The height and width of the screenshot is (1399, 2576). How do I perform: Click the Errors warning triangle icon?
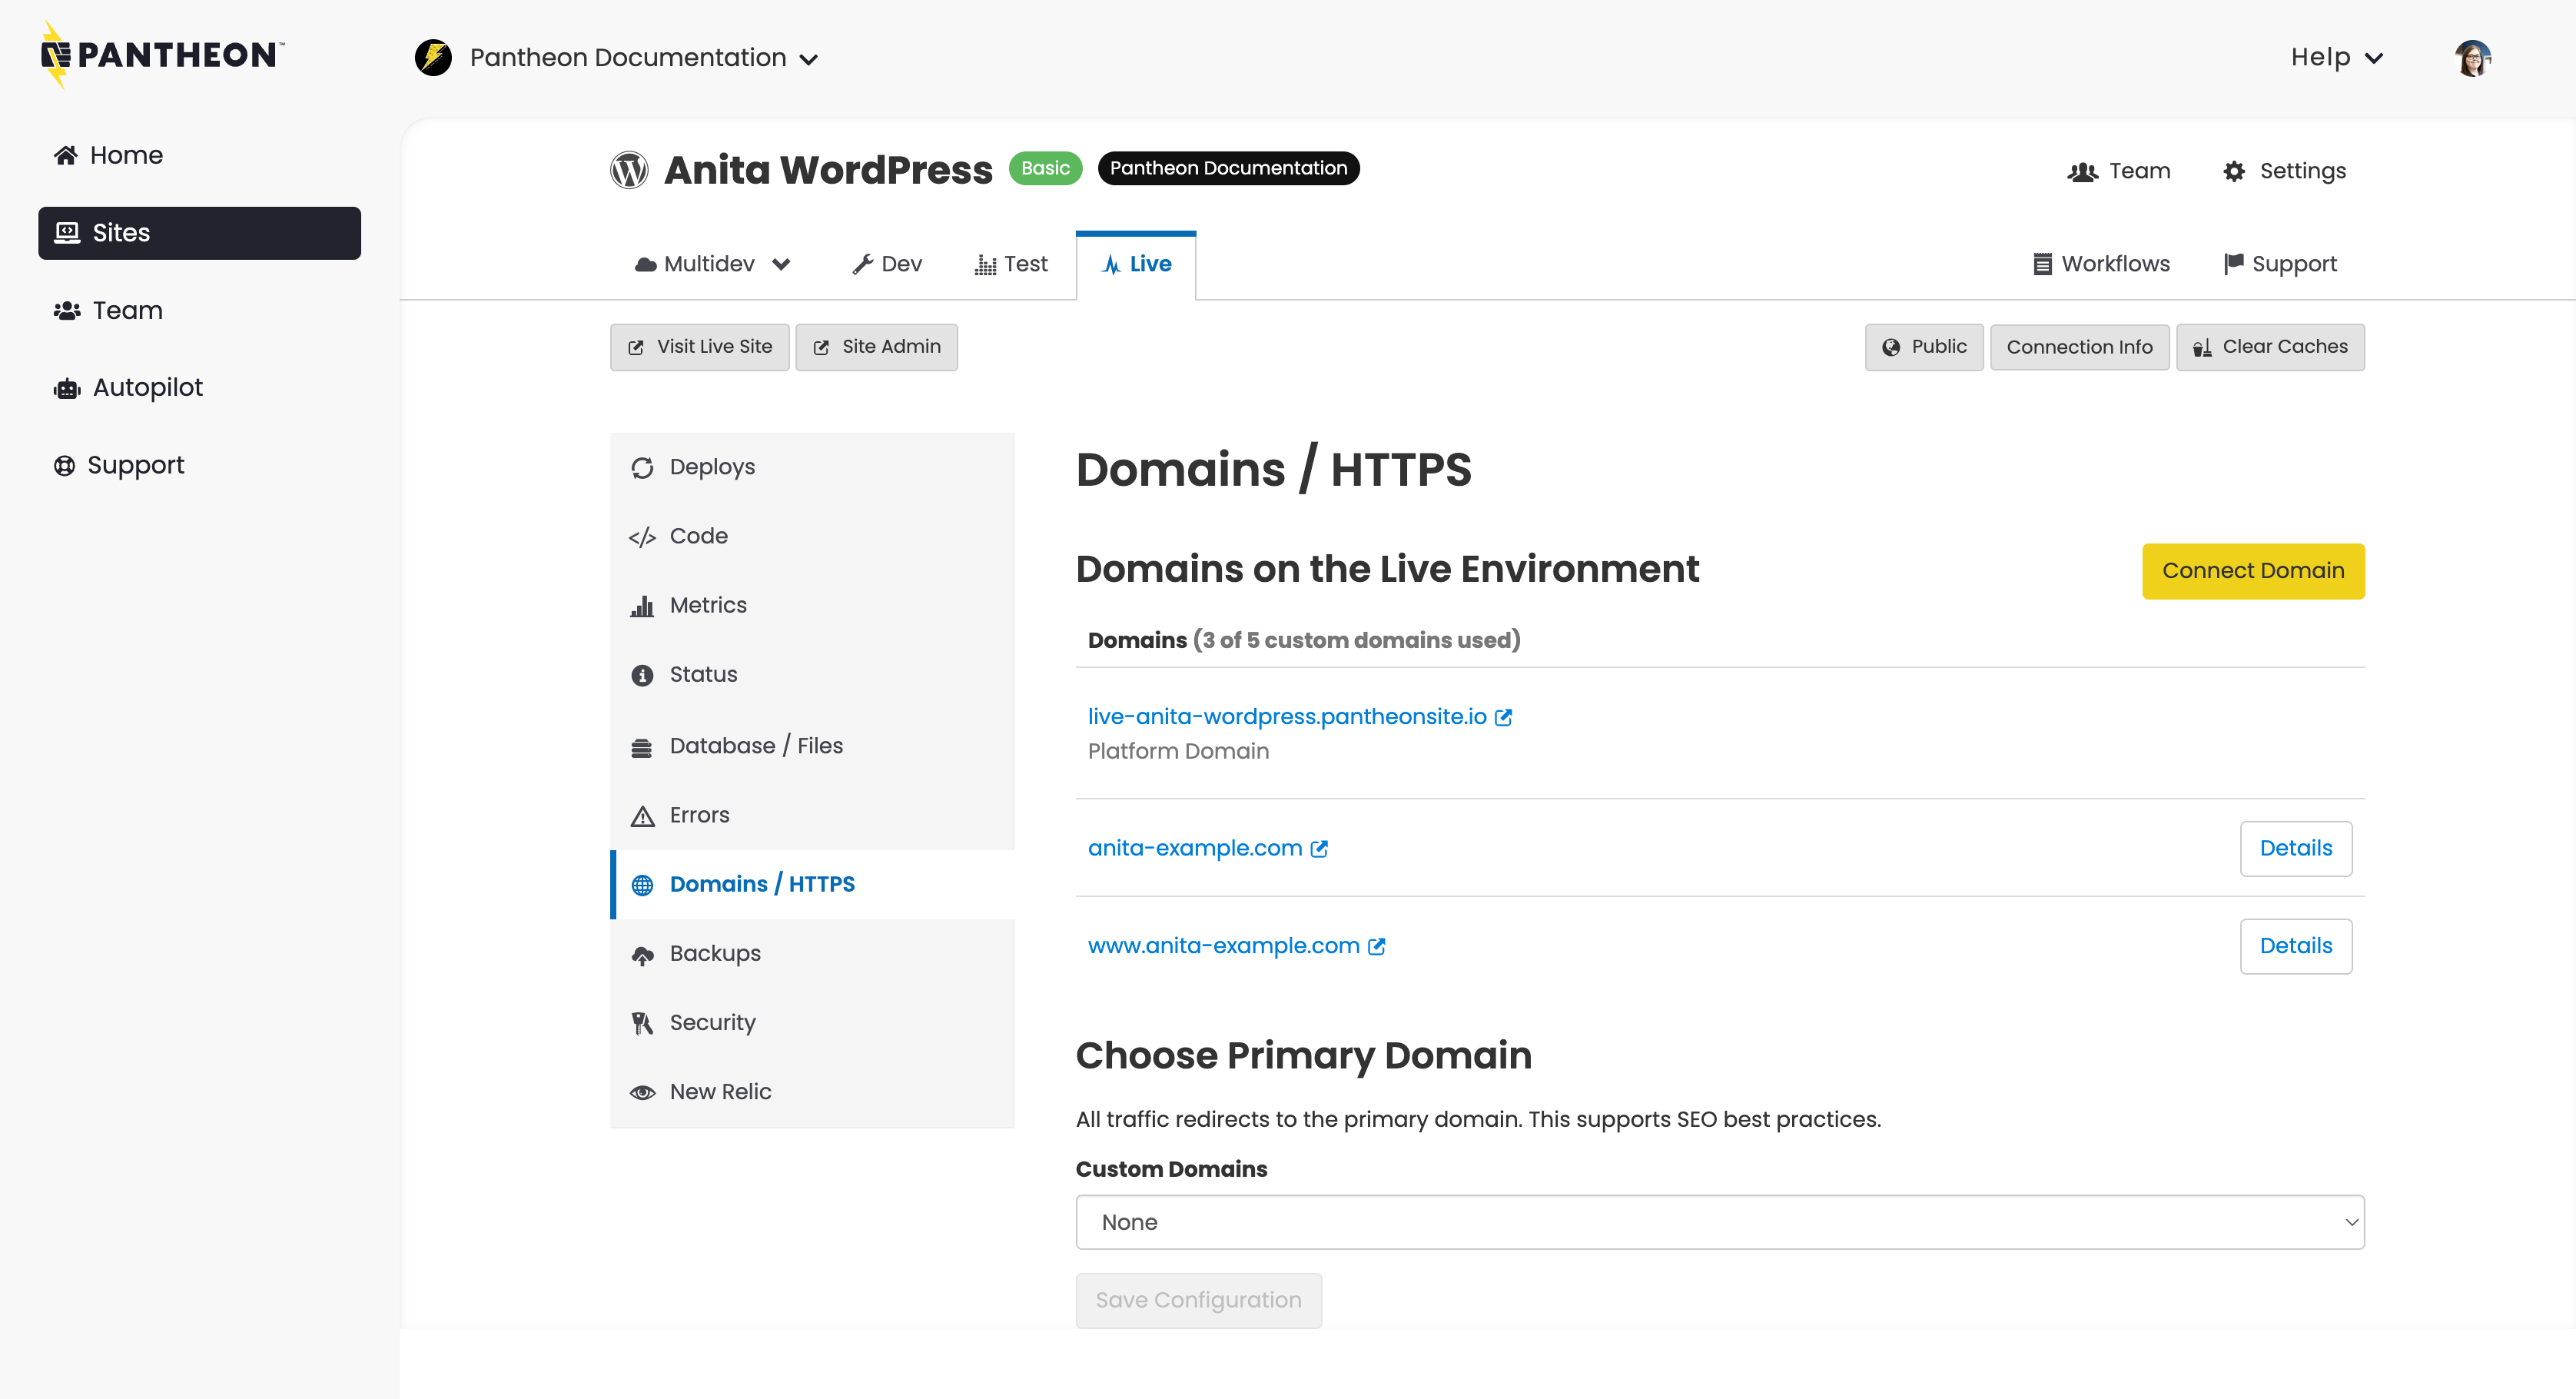point(641,815)
